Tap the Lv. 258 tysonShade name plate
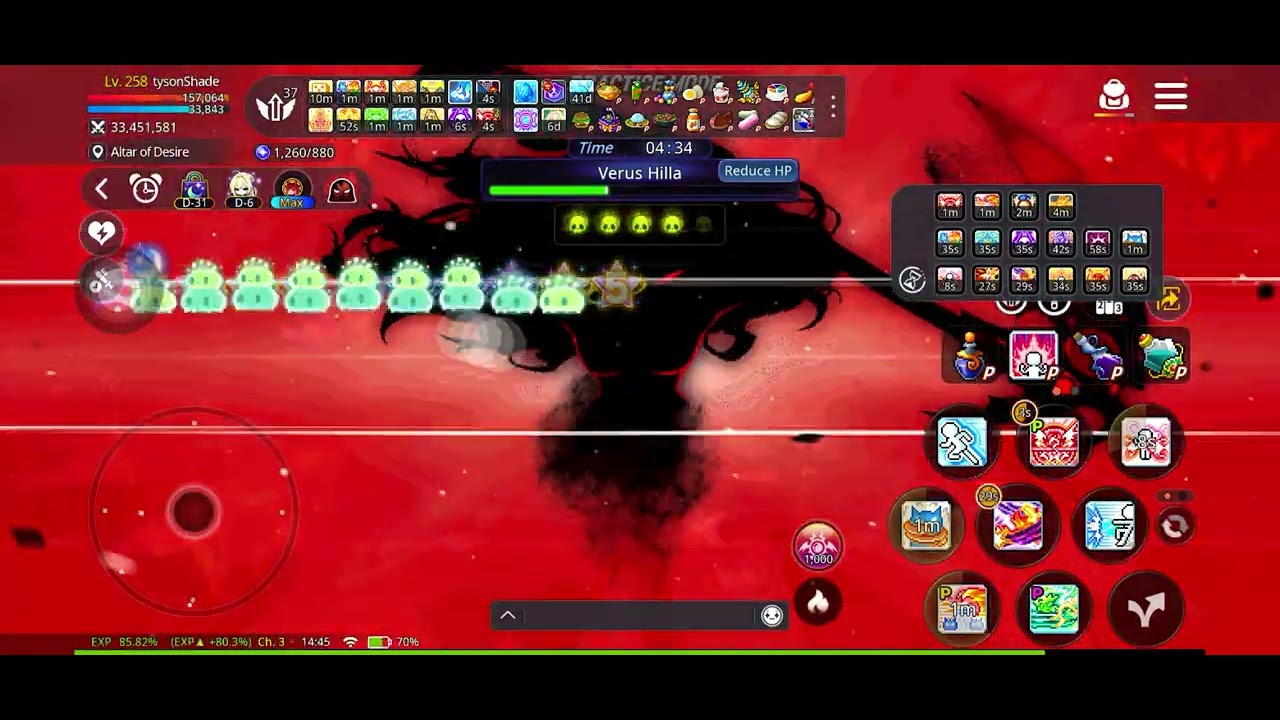This screenshot has width=1280, height=720. tap(161, 81)
